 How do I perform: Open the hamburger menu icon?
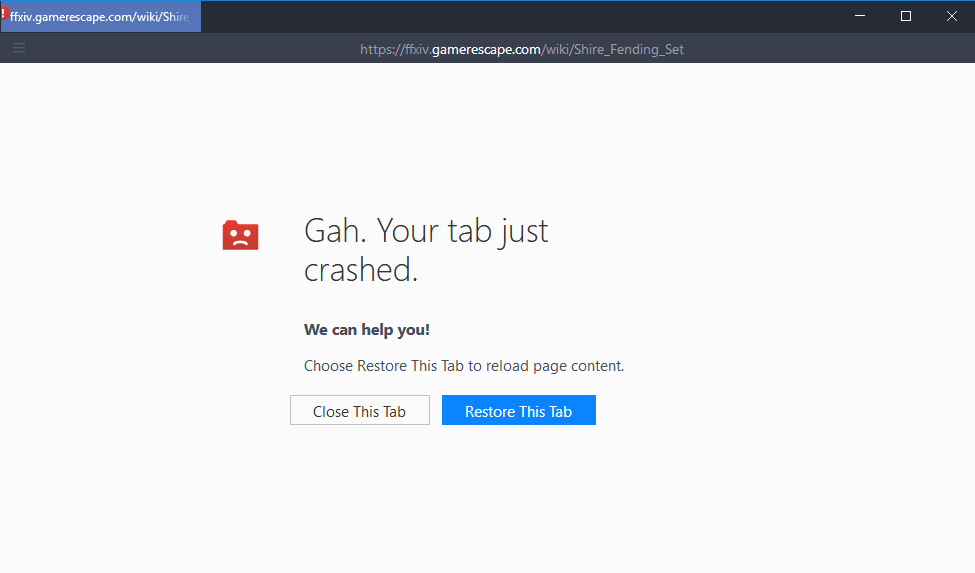click(x=19, y=48)
